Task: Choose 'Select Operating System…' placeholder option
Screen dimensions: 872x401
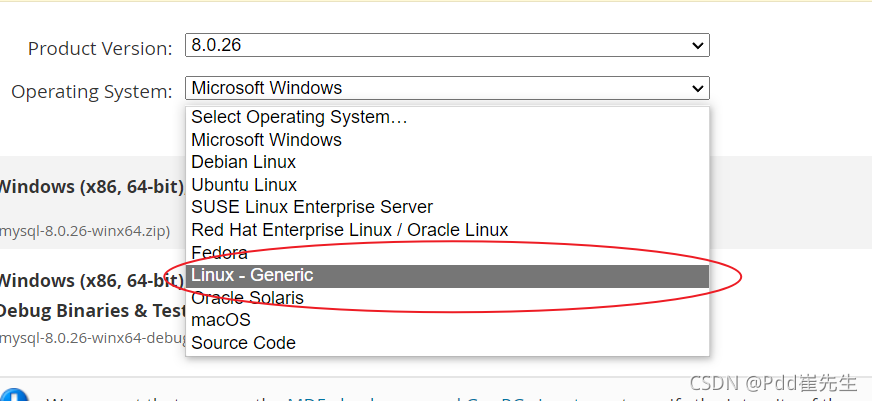Action: point(447,117)
